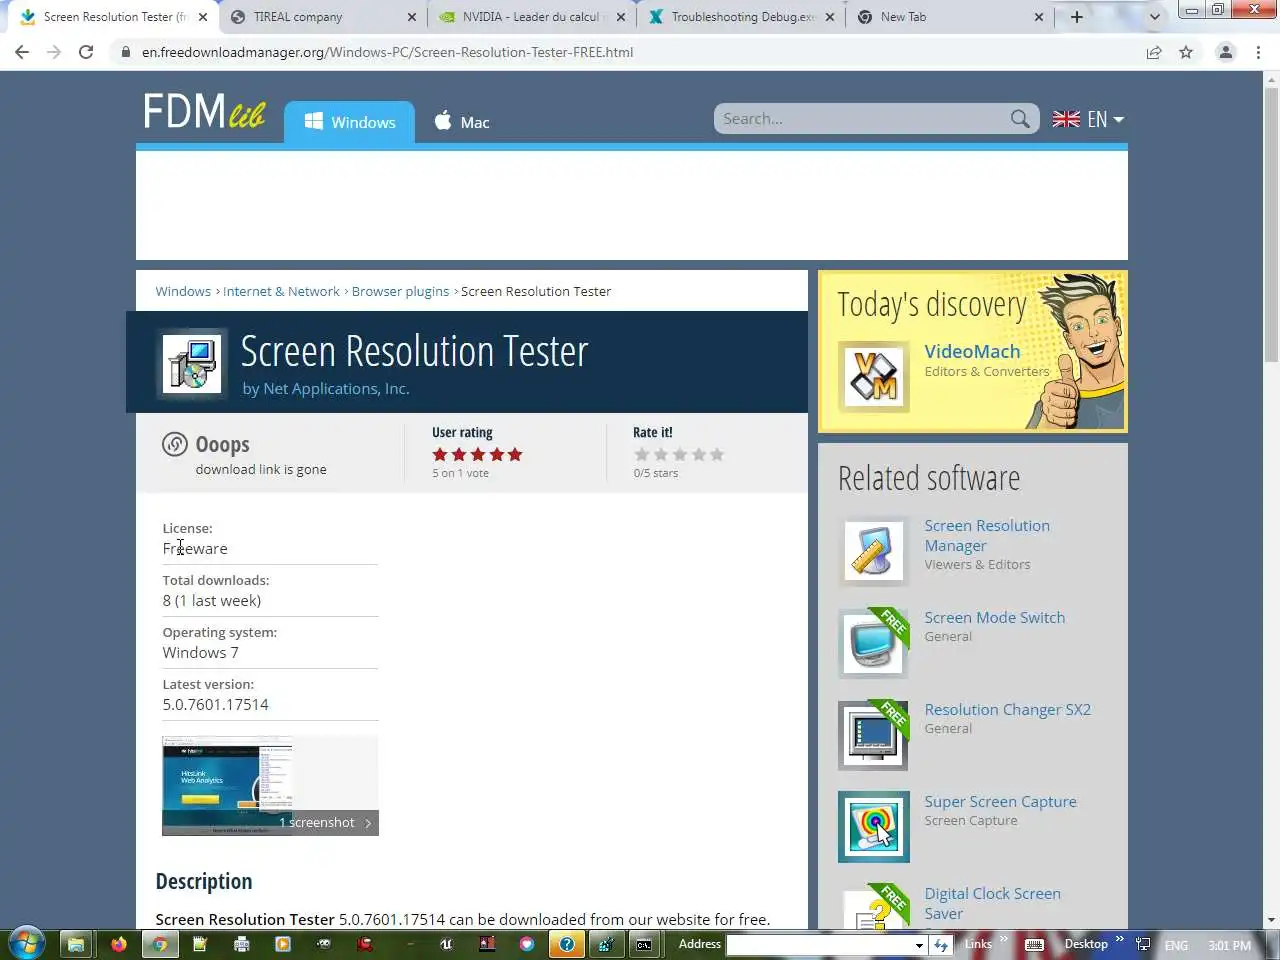Open a new browser tab with plus
1280x960 pixels.
tap(1077, 17)
